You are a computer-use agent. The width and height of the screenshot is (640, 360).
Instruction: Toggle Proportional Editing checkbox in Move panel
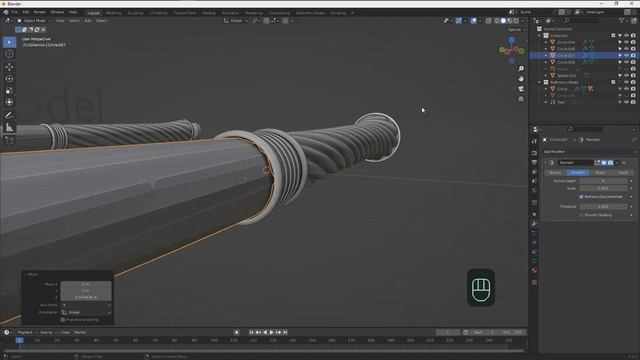tap(62, 320)
